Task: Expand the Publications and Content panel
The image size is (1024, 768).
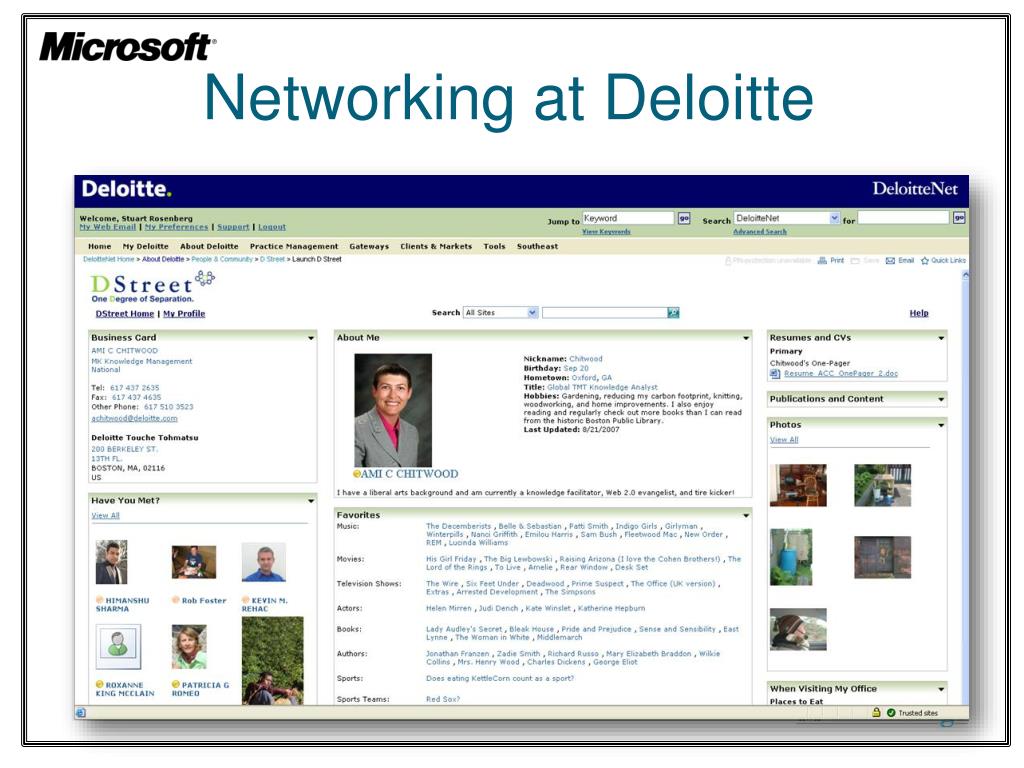Action: pyautogui.click(x=941, y=399)
